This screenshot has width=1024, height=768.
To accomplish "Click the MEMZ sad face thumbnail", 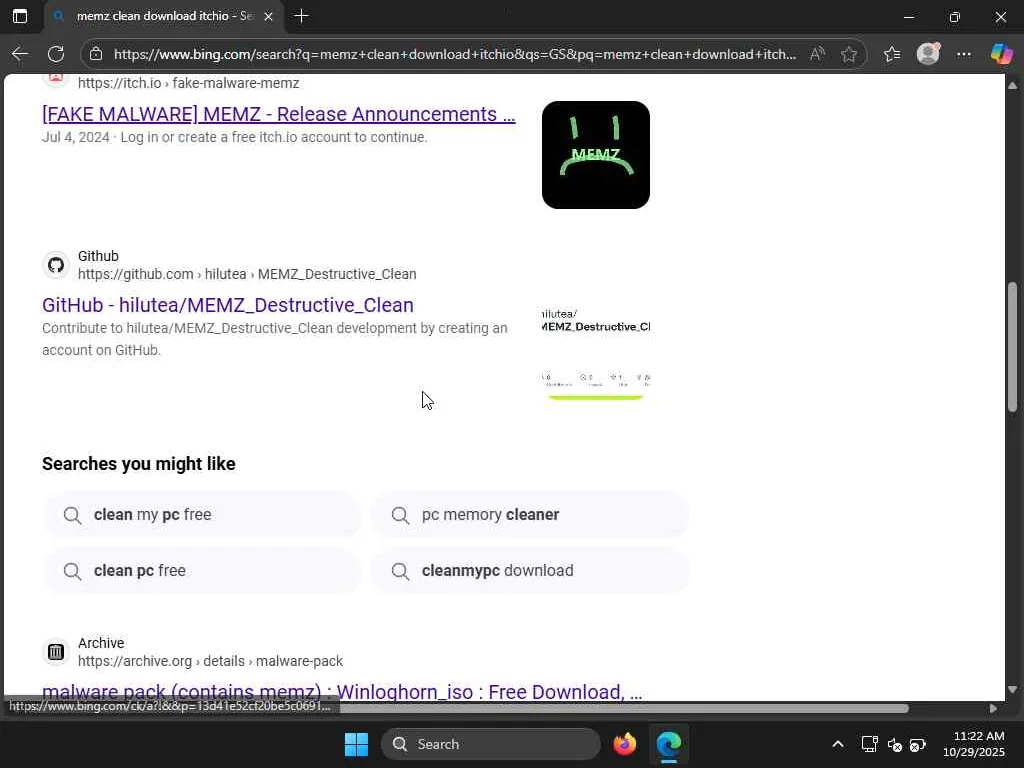I will 596,155.
